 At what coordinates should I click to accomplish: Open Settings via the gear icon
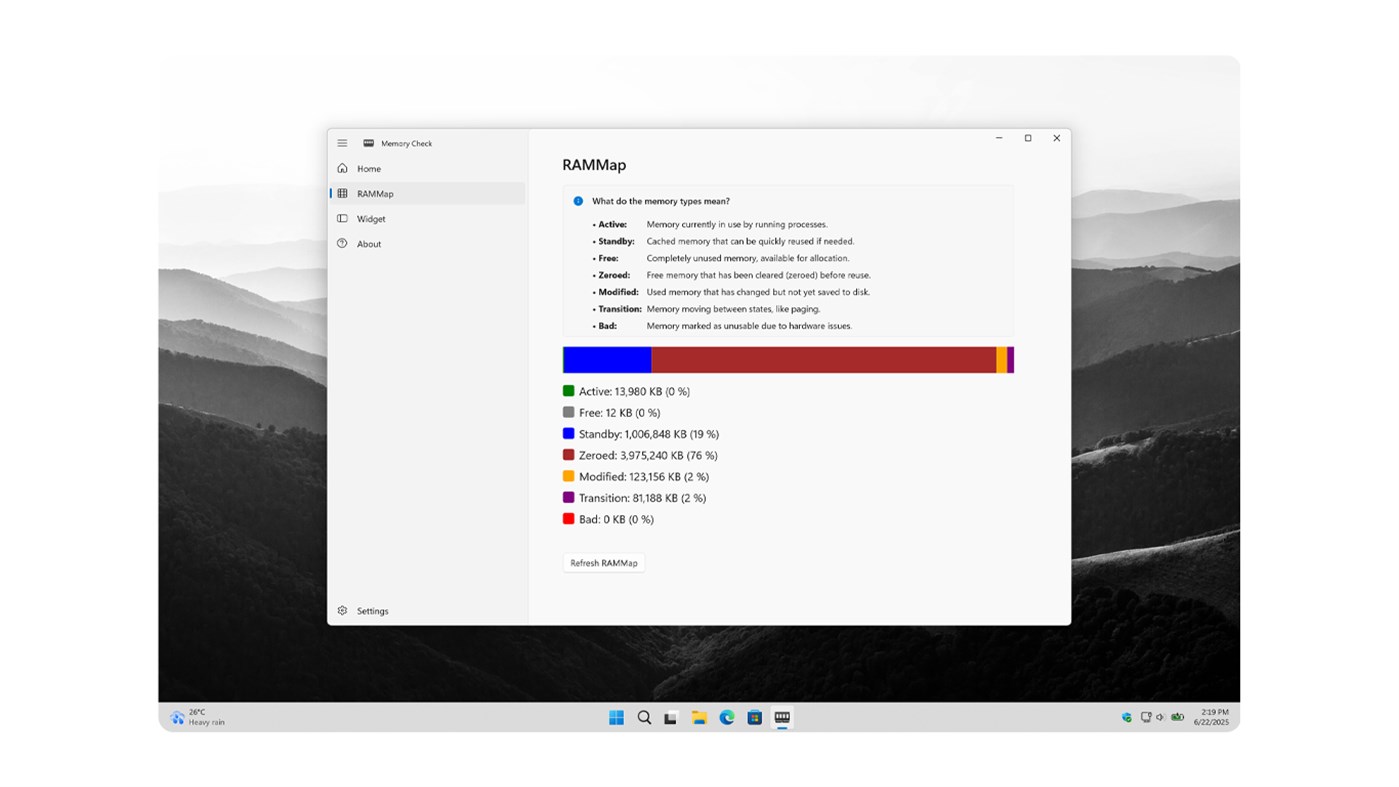341,610
